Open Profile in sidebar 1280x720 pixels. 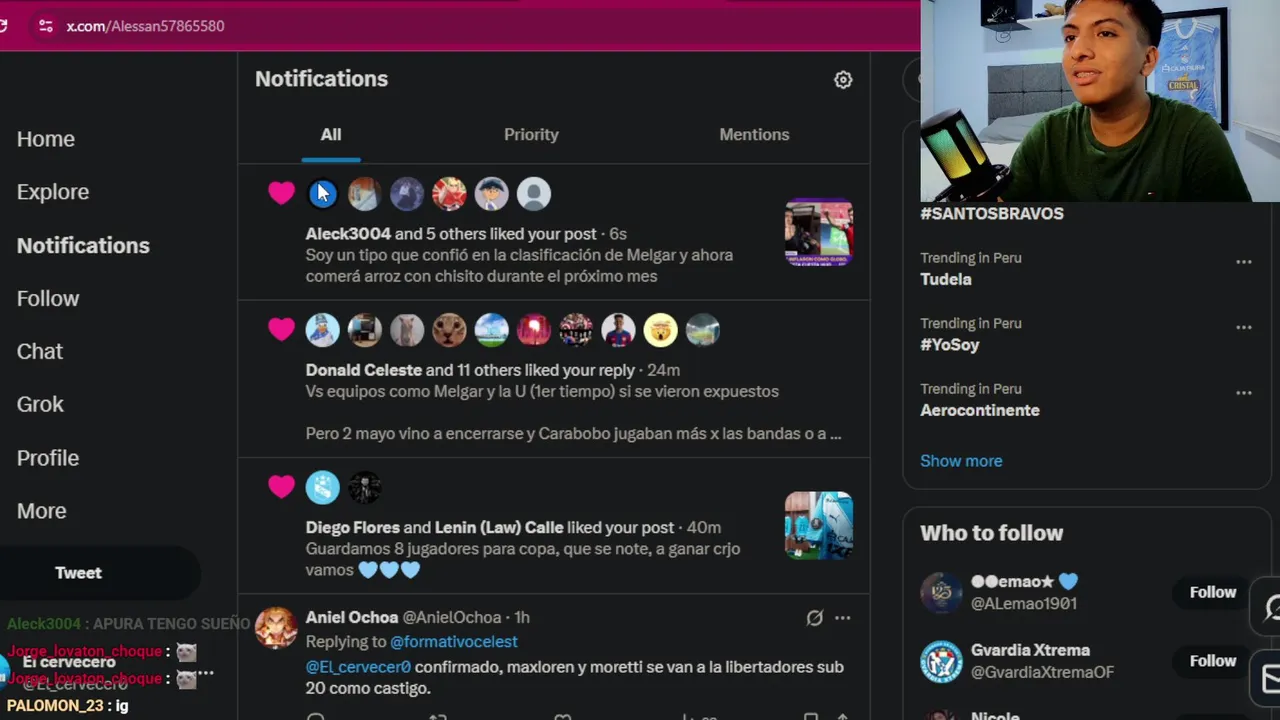tap(48, 457)
